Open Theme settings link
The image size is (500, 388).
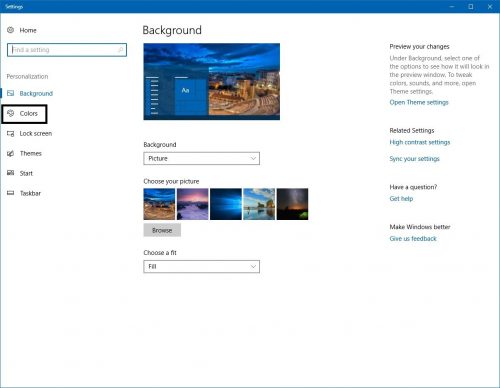(x=419, y=102)
